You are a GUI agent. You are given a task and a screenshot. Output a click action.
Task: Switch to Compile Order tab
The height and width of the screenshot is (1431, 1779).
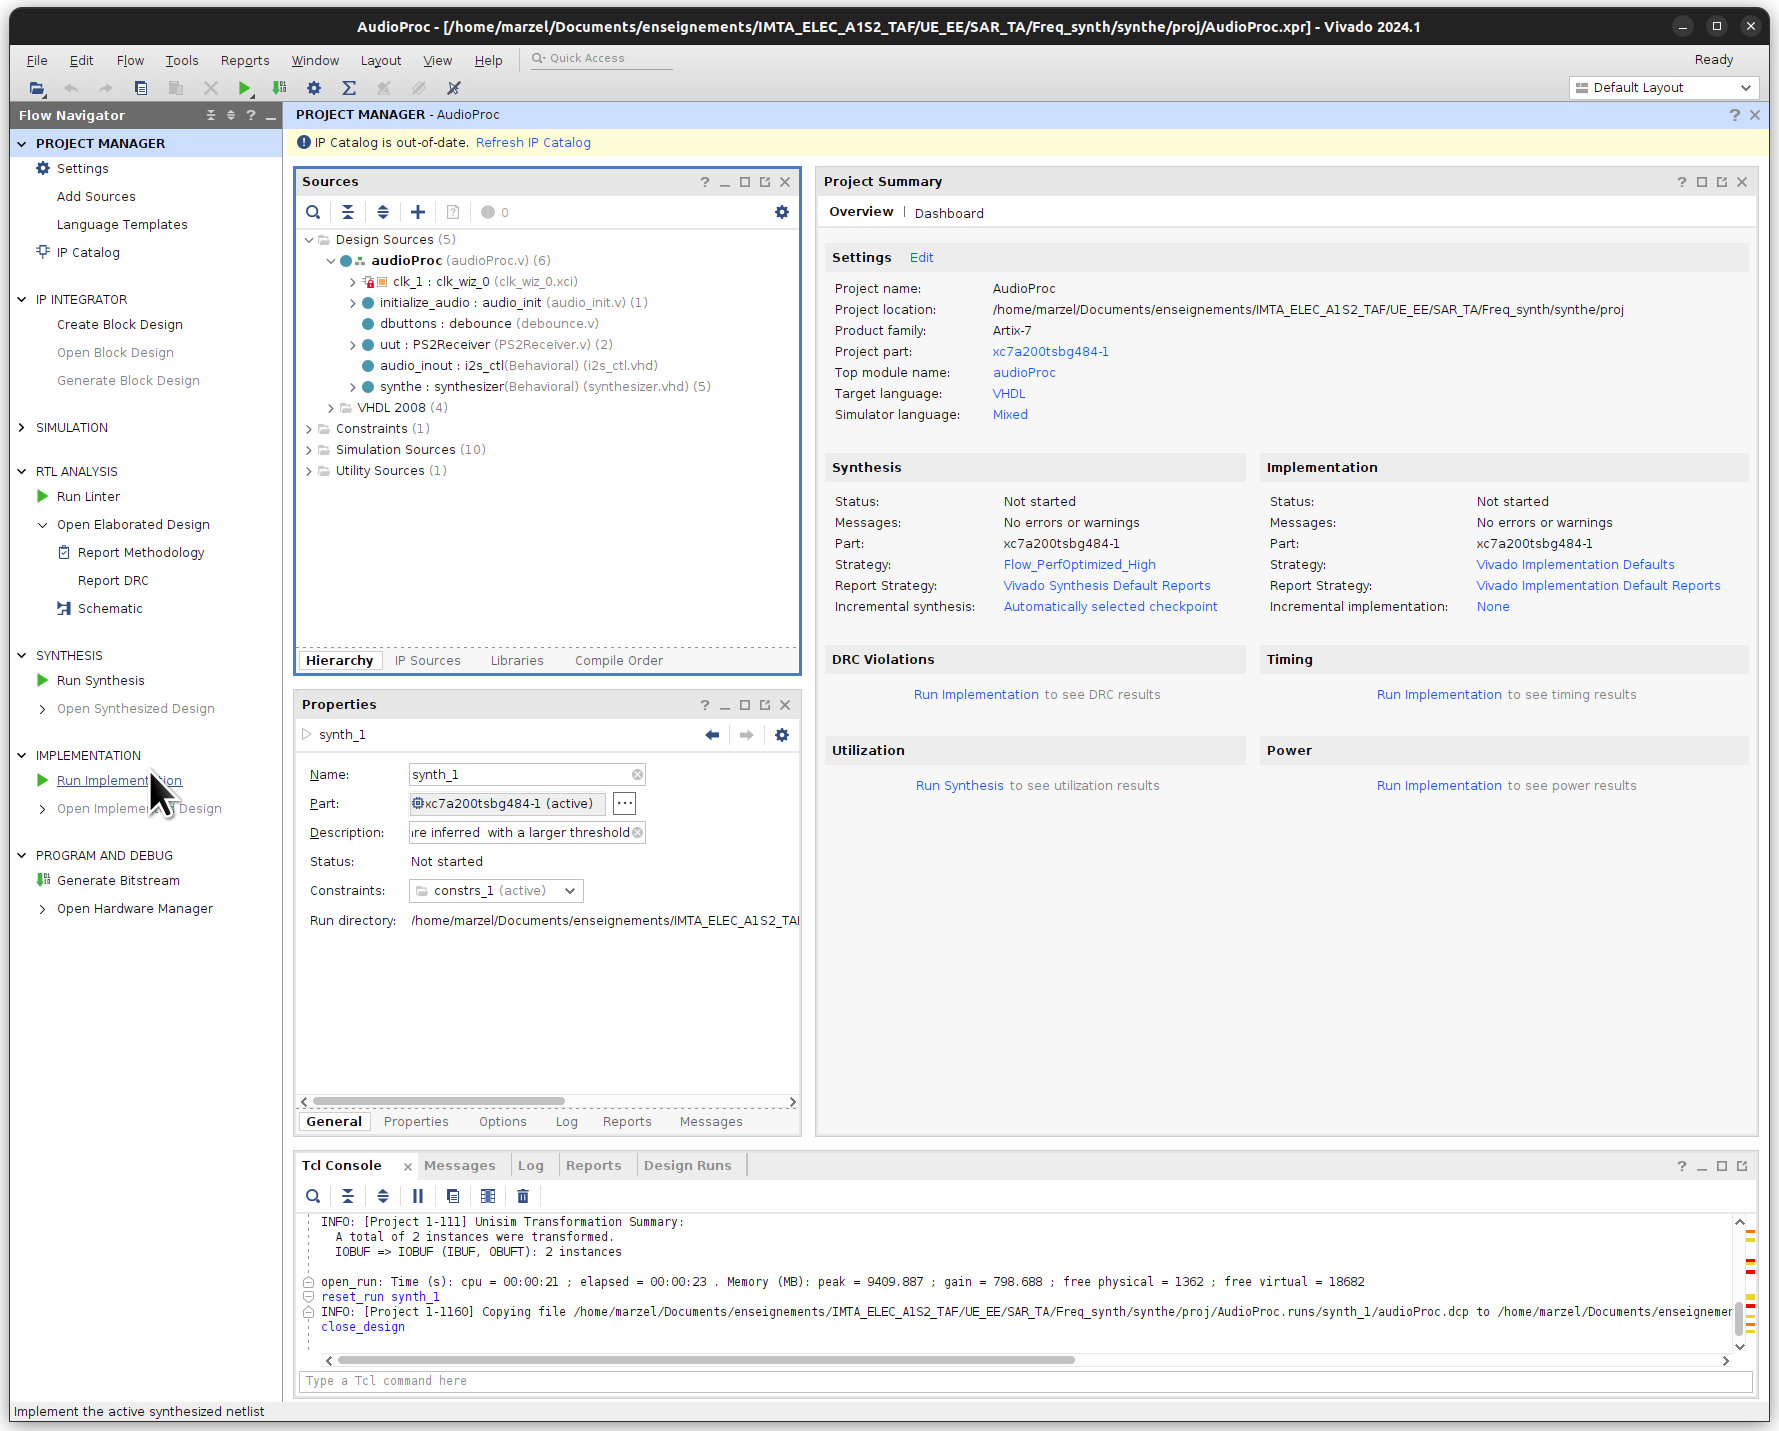click(x=619, y=661)
